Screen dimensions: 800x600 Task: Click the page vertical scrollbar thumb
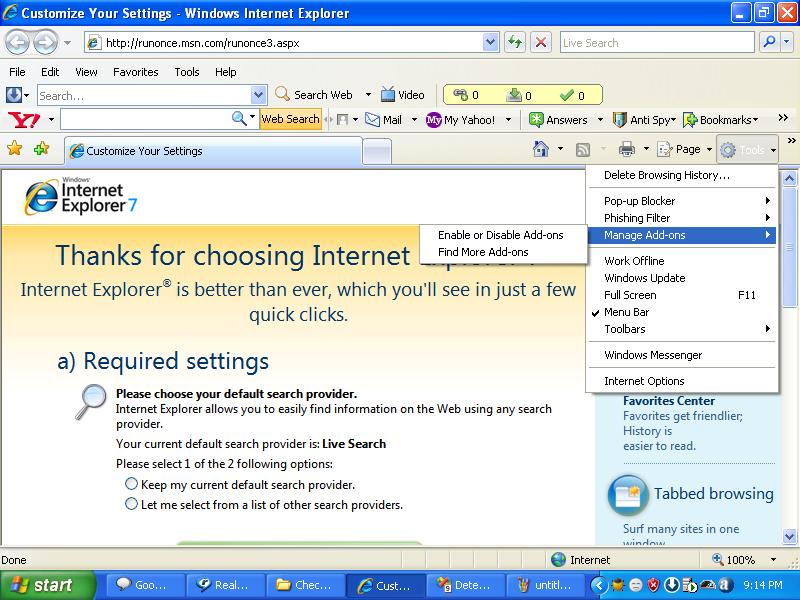pos(789,247)
